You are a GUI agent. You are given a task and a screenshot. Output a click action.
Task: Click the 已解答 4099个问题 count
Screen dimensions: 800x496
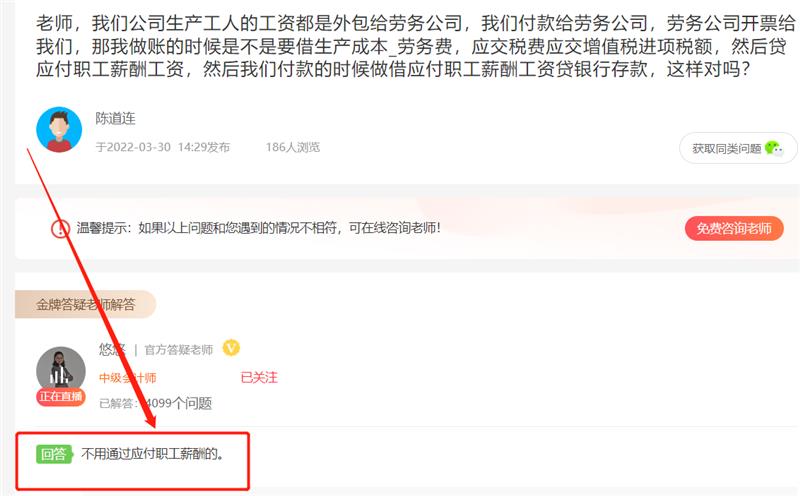pos(155,403)
